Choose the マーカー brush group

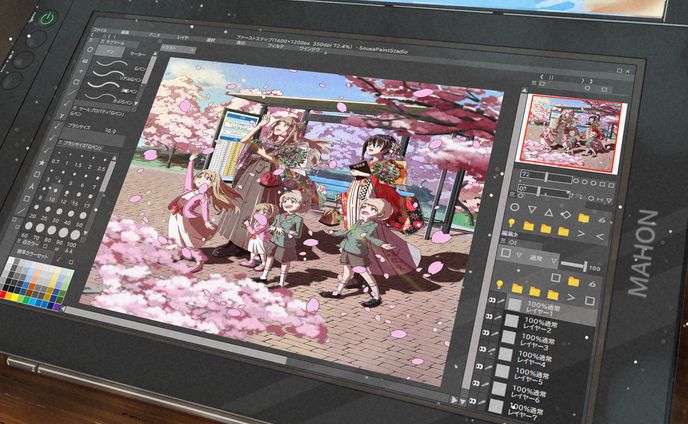tap(137, 54)
